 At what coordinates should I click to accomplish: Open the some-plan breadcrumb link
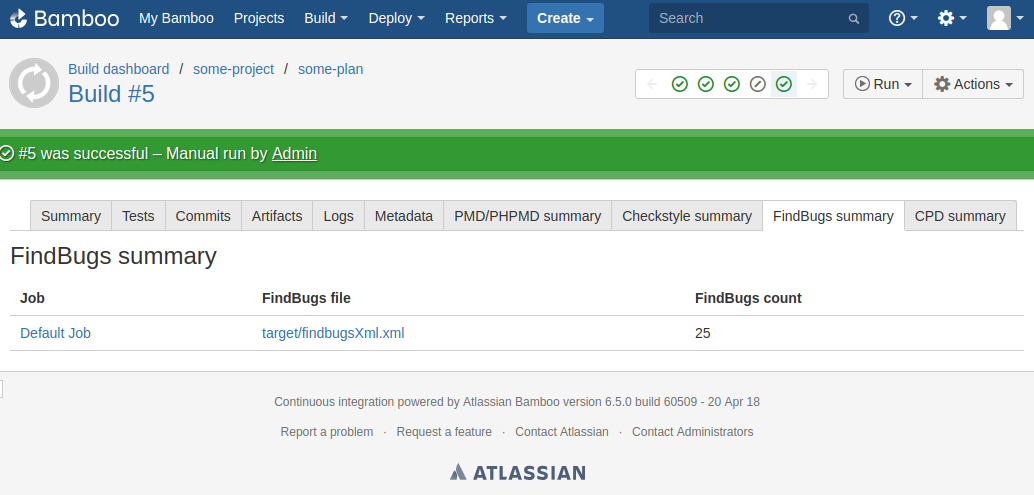point(330,69)
